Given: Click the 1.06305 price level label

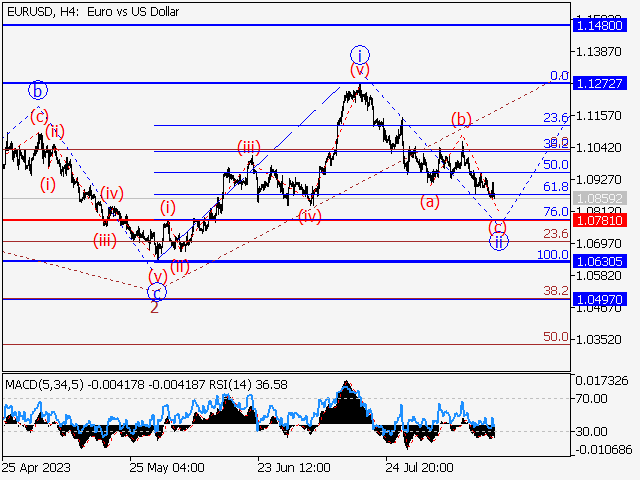Looking at the screenshot, I should [x=600, y=261].
